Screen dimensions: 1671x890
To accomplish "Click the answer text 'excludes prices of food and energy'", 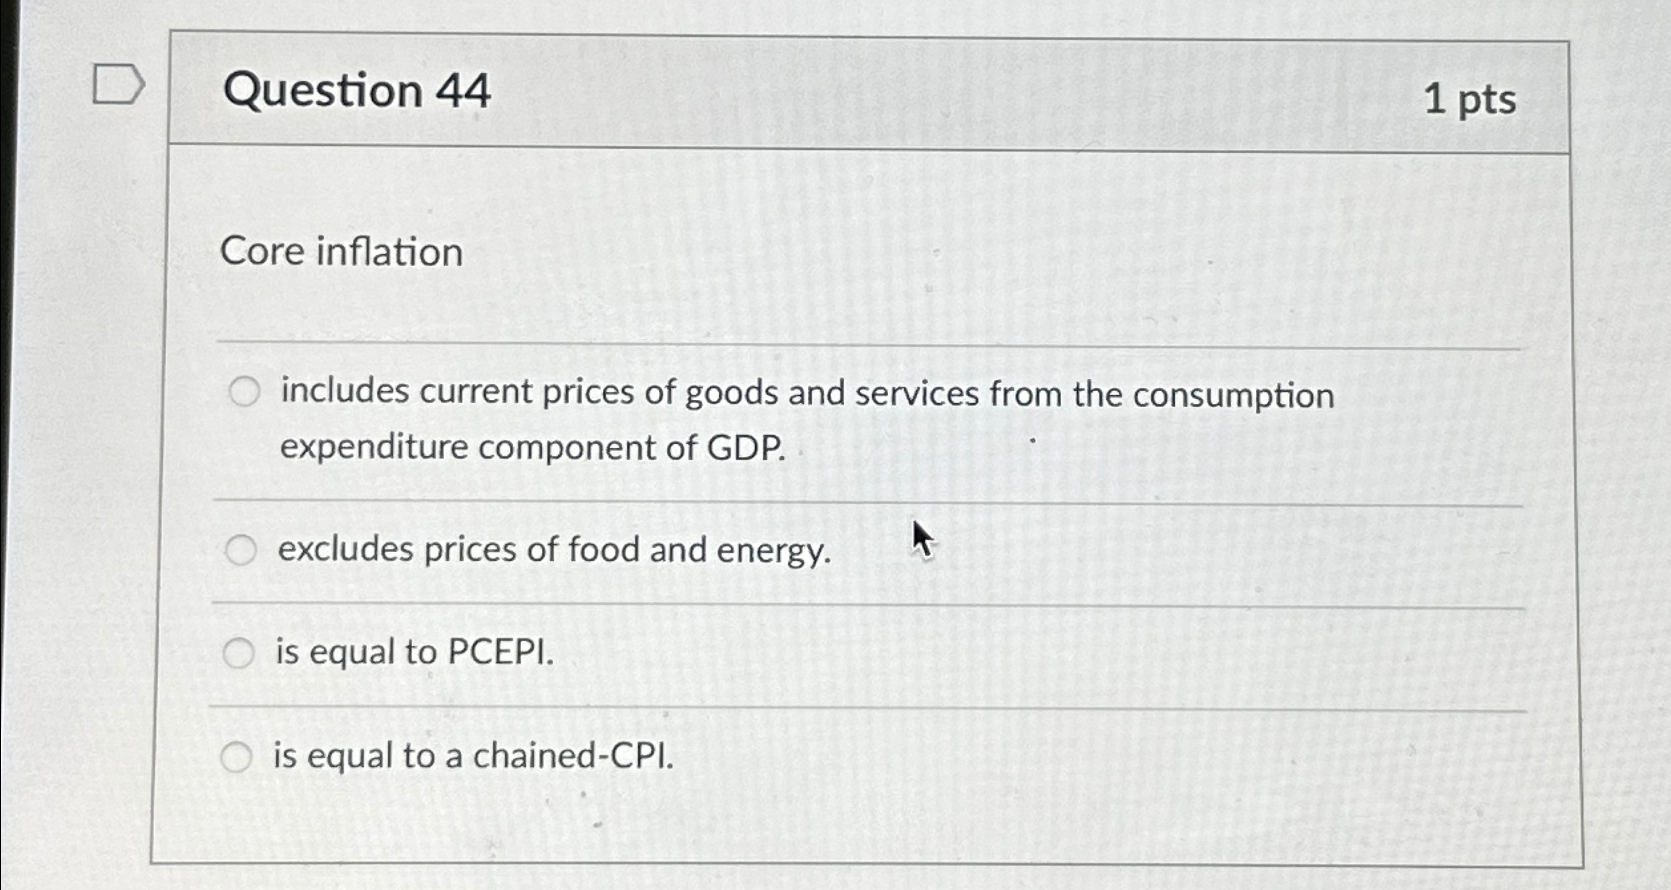I will [552, 549].
